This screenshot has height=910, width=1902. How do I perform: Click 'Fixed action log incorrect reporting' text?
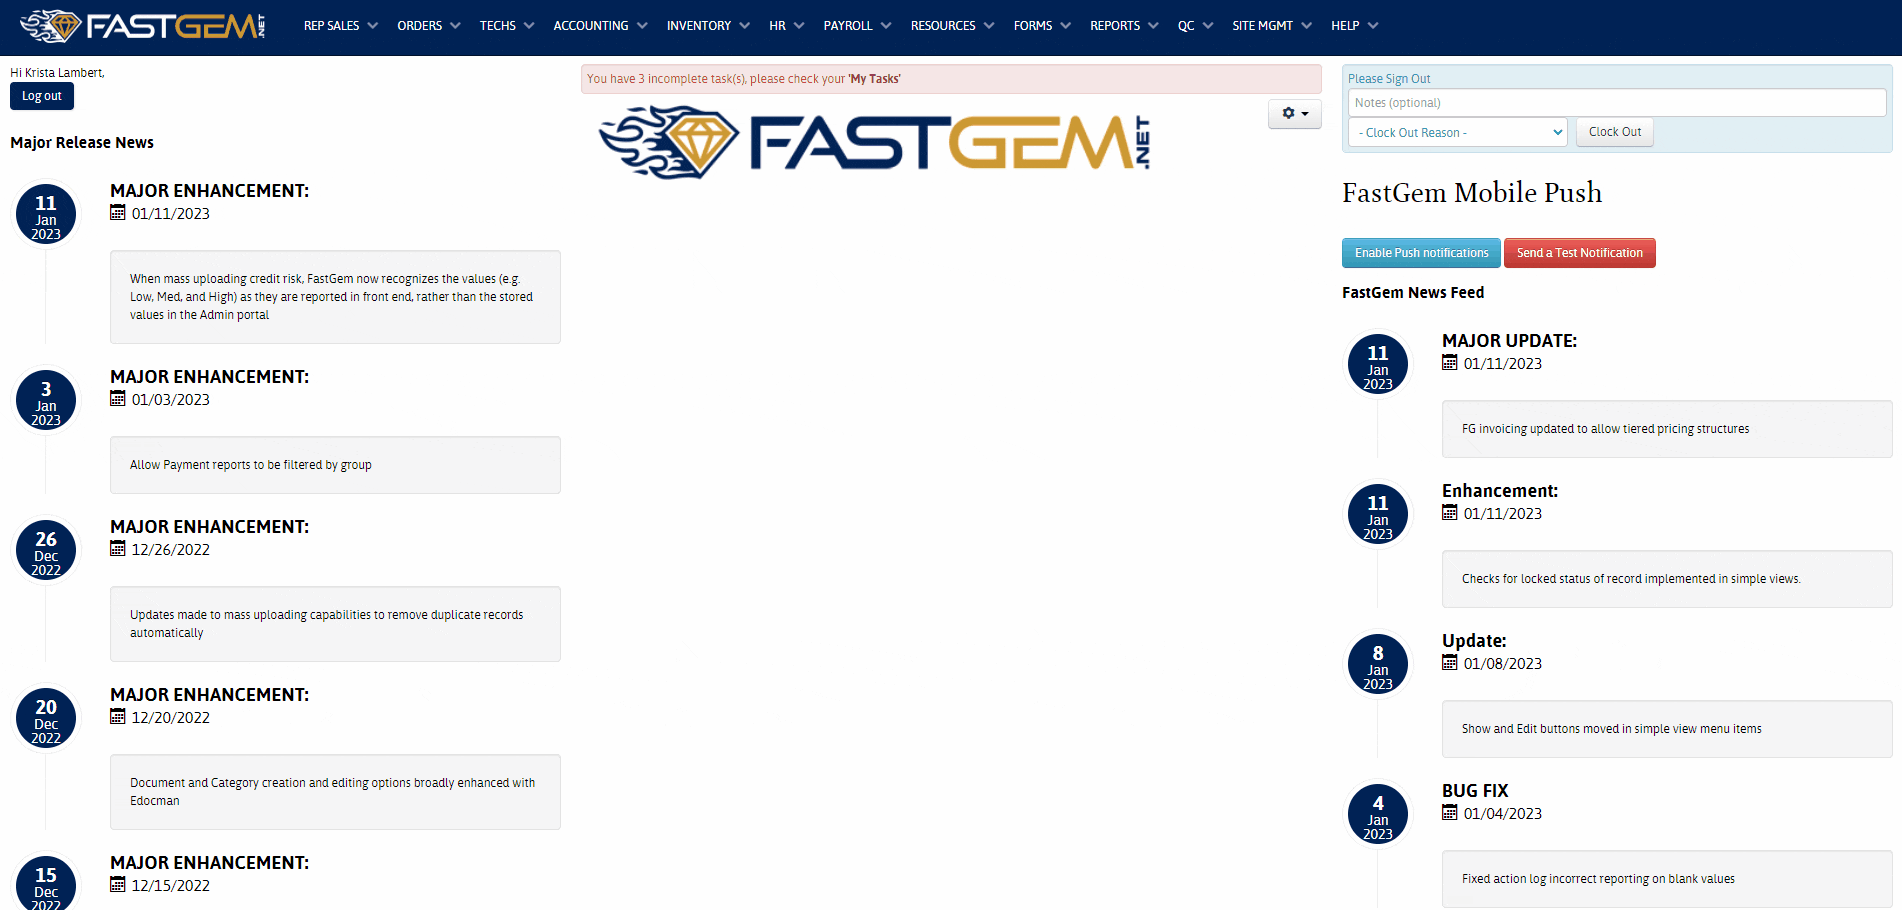coord(1598,879)
